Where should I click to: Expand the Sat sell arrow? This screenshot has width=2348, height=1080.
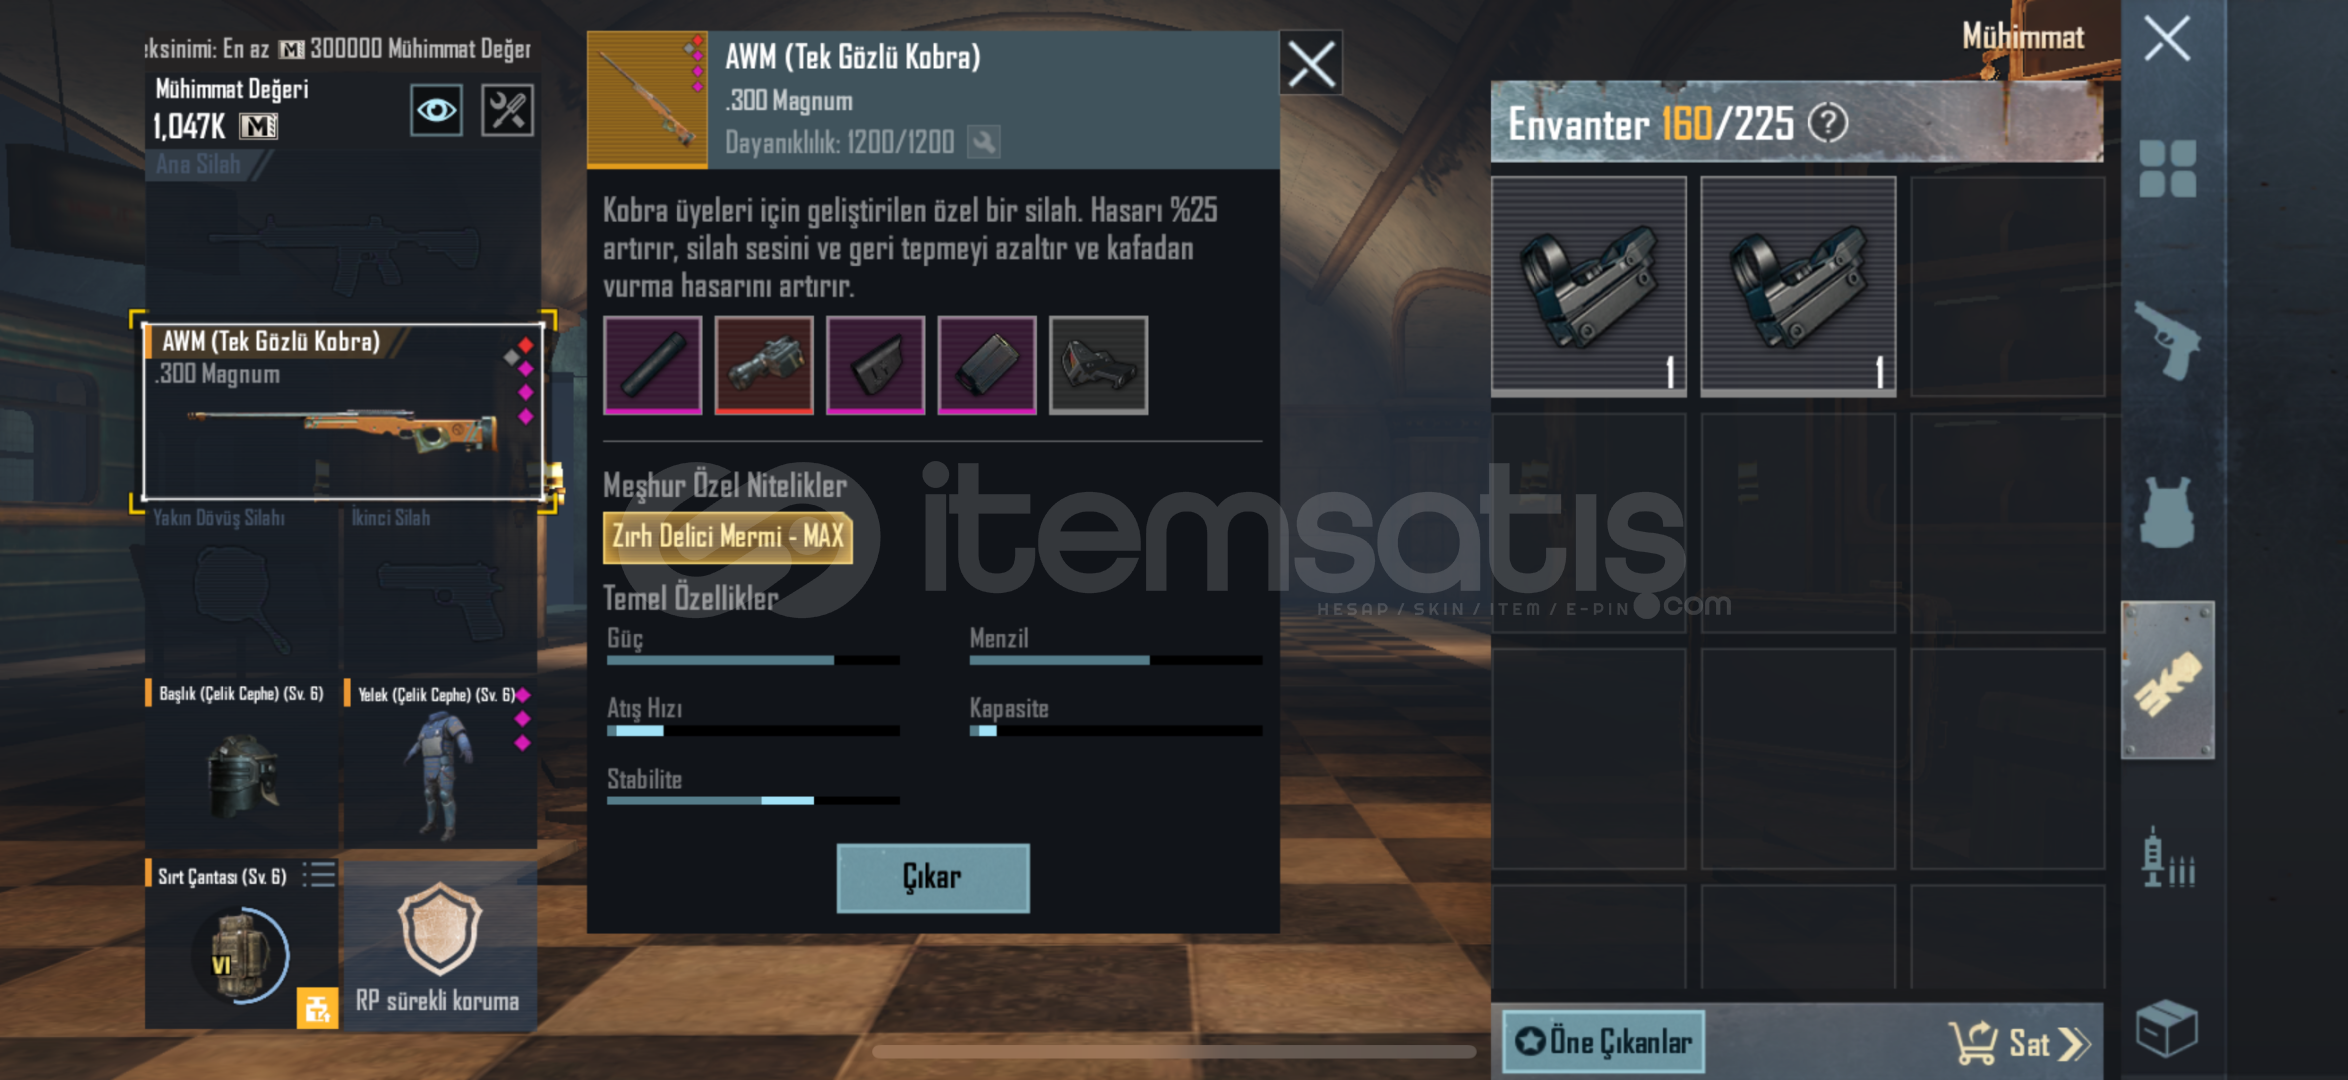[x=2074, y=1044]
